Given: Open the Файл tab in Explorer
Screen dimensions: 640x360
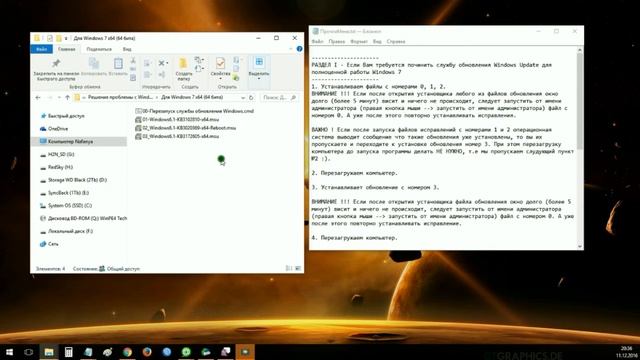Looking at the screenshot, I should (x=42, y=49).
